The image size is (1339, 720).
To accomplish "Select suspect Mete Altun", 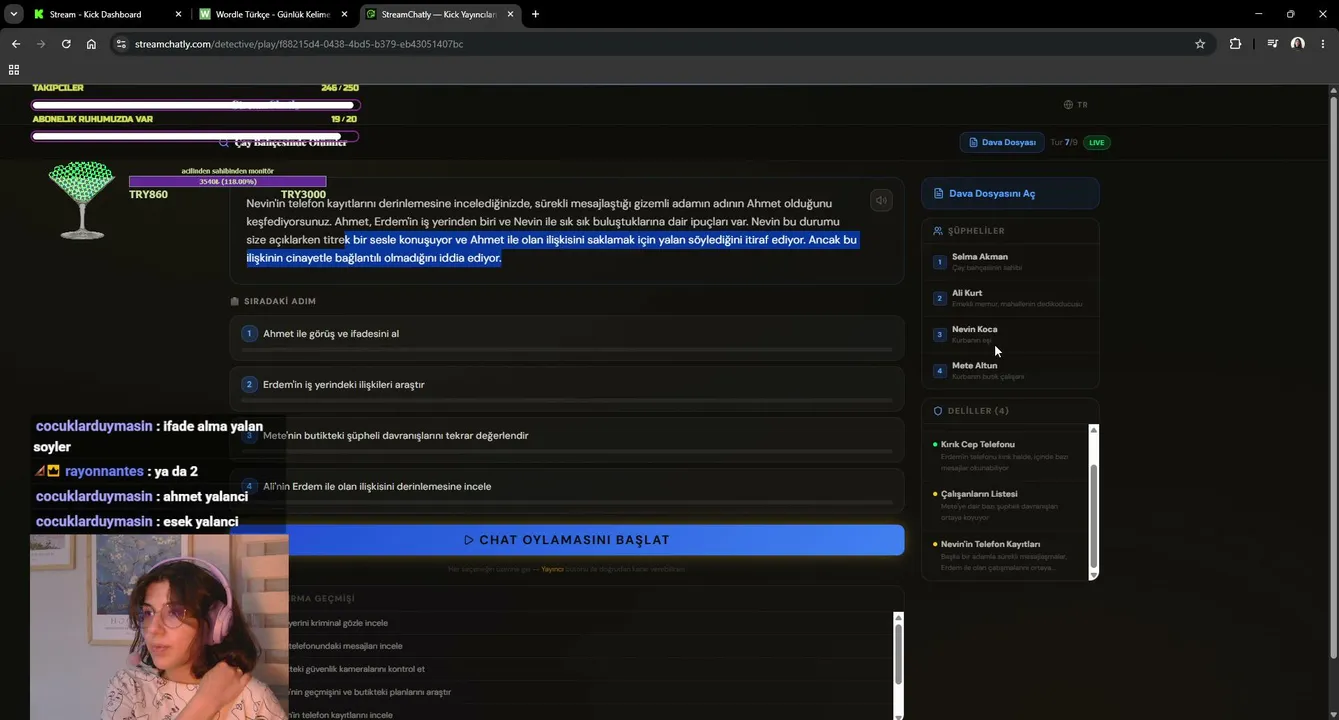I will tap(1010, 370).
